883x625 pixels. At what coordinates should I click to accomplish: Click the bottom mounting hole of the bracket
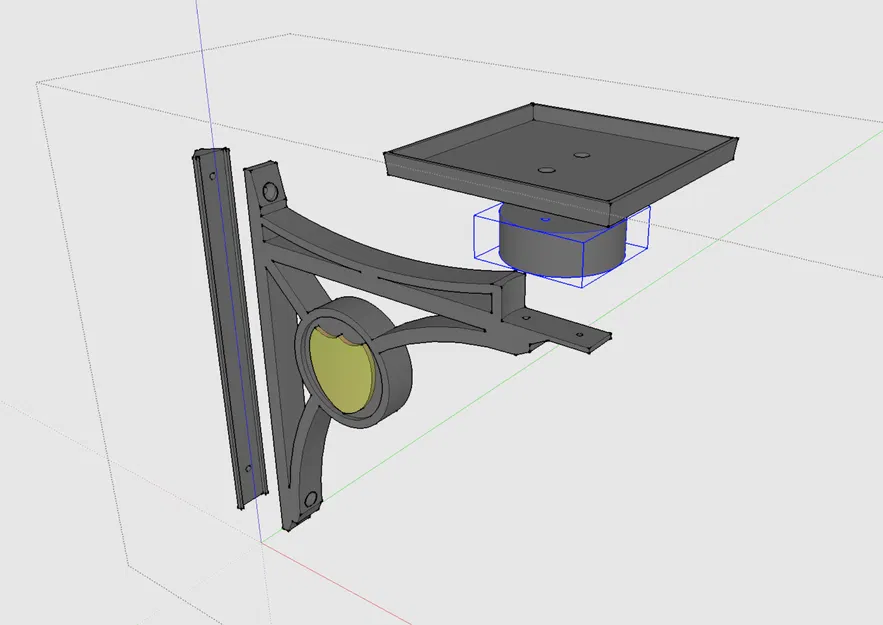point(310,499)
